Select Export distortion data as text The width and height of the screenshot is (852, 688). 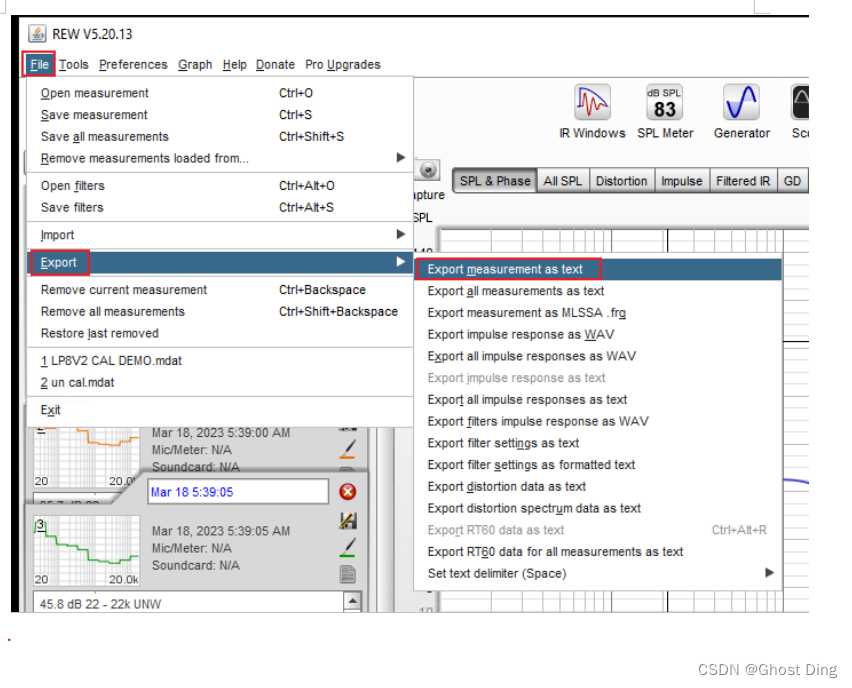[598, 486]
